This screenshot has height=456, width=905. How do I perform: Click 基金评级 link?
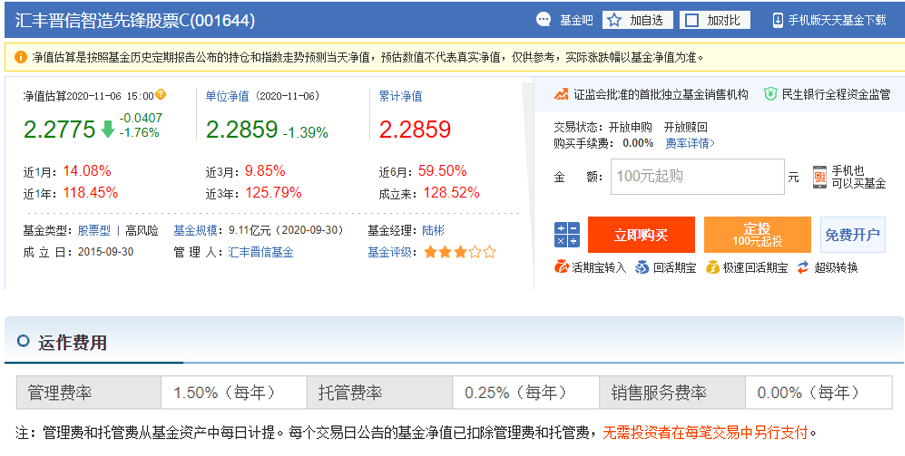coord(389,252)
